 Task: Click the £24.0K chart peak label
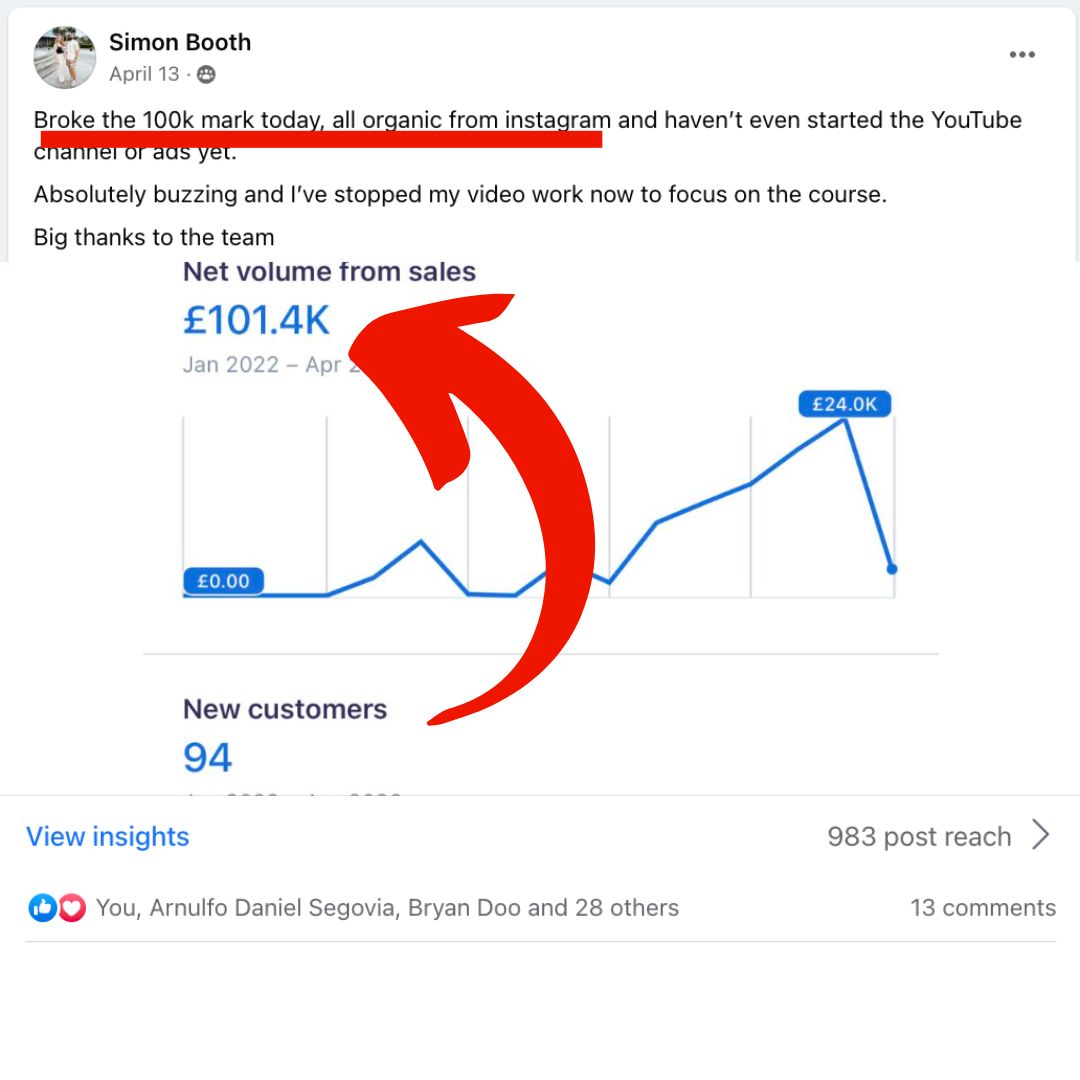coord(844,404)
